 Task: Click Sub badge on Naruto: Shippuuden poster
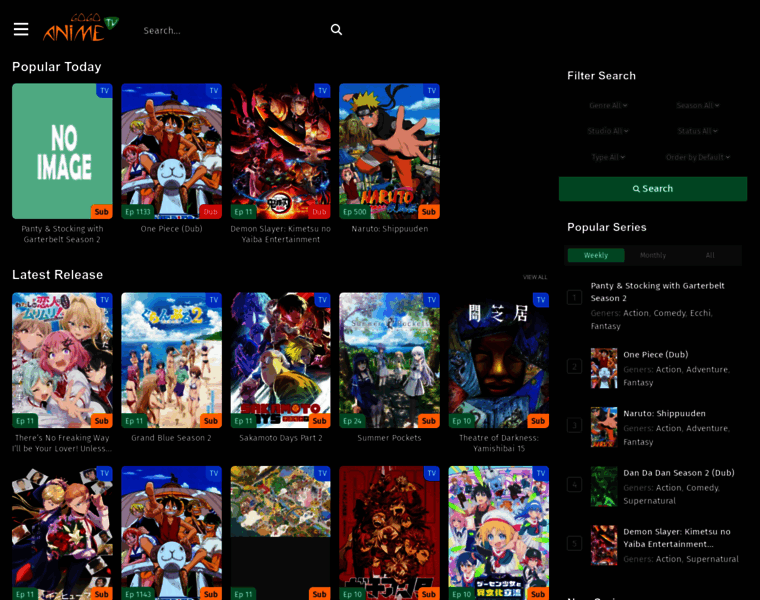click(x=428, y=212)
